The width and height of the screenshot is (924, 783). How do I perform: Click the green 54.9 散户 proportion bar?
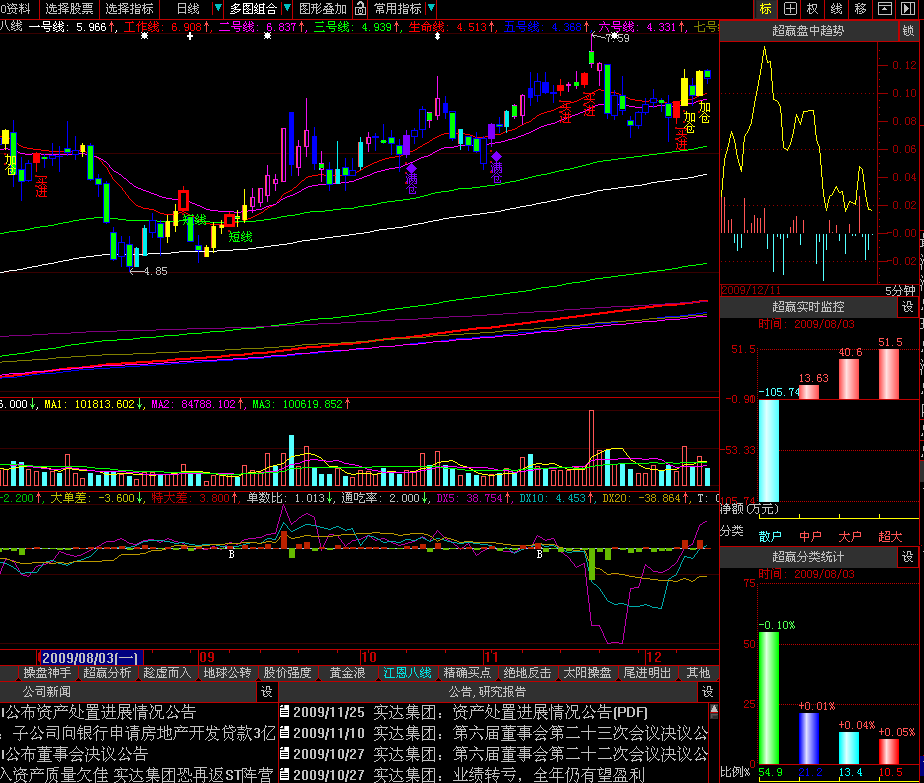point(769,698)
